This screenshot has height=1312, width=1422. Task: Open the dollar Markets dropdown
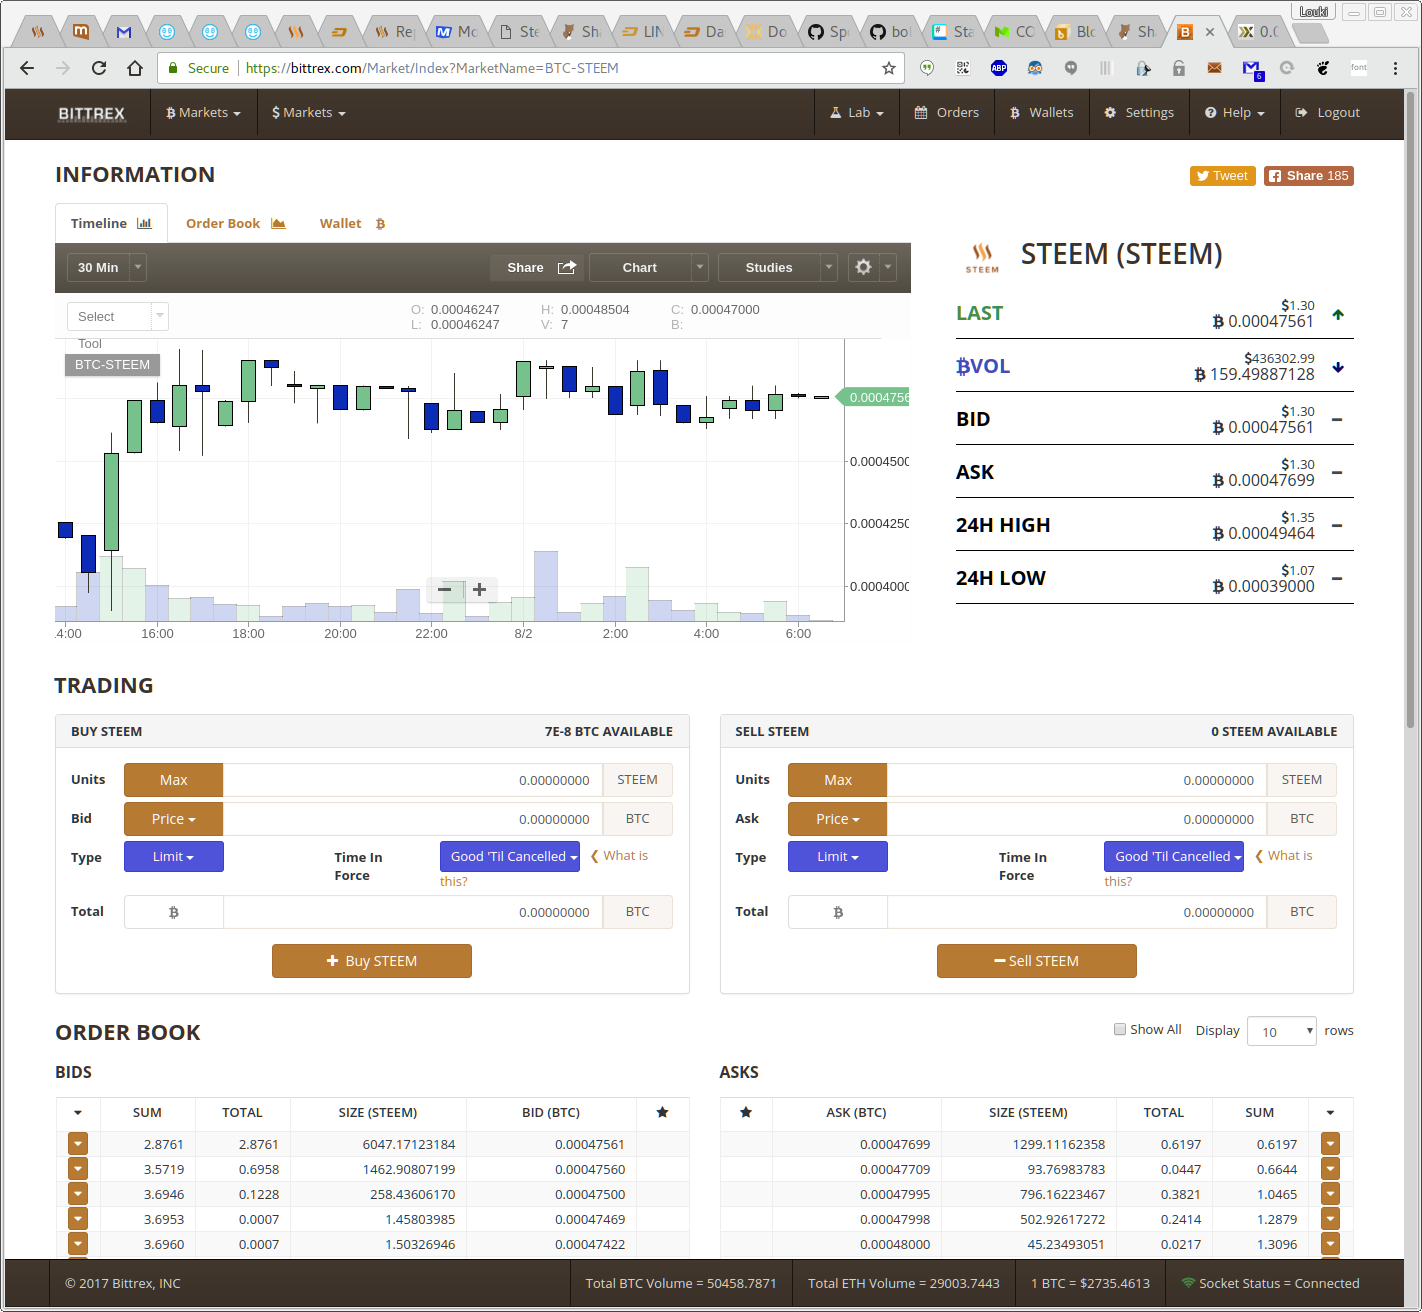coord(309,113)
